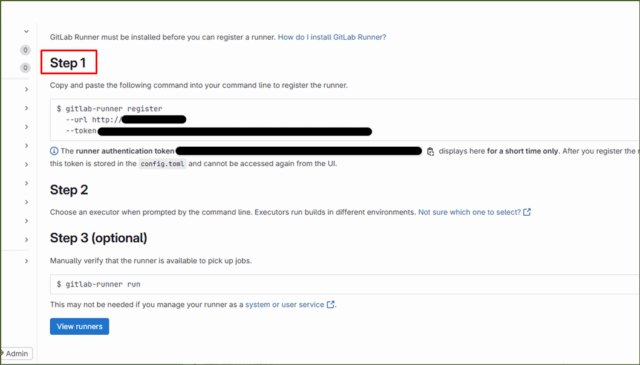Click the $ gitlab-runner run code block
Screen dimensions: 640x365
coord(344,284)
